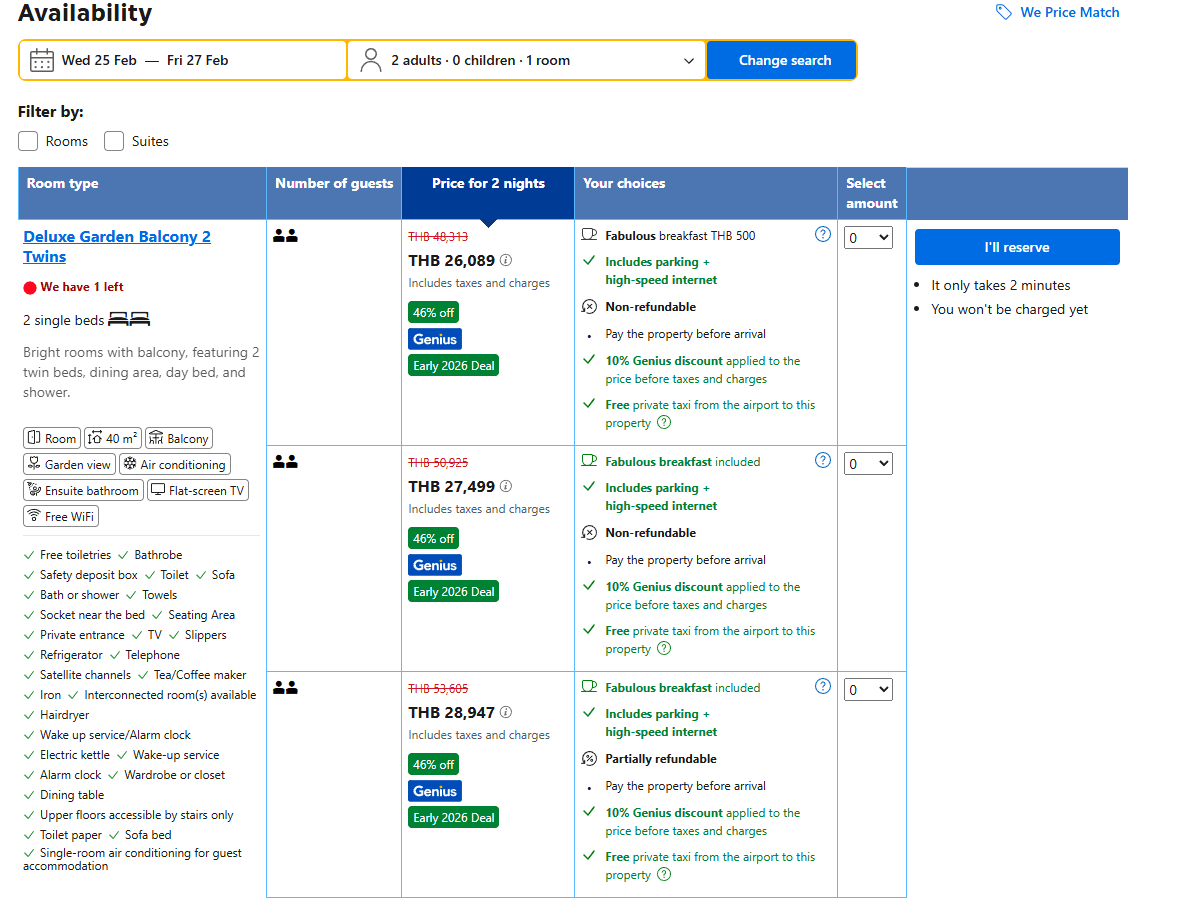Click the price tag icon next to We Price Match
Image resolution: width=1184 pixels, height=898 pixels.
[x=1002, y=12]
